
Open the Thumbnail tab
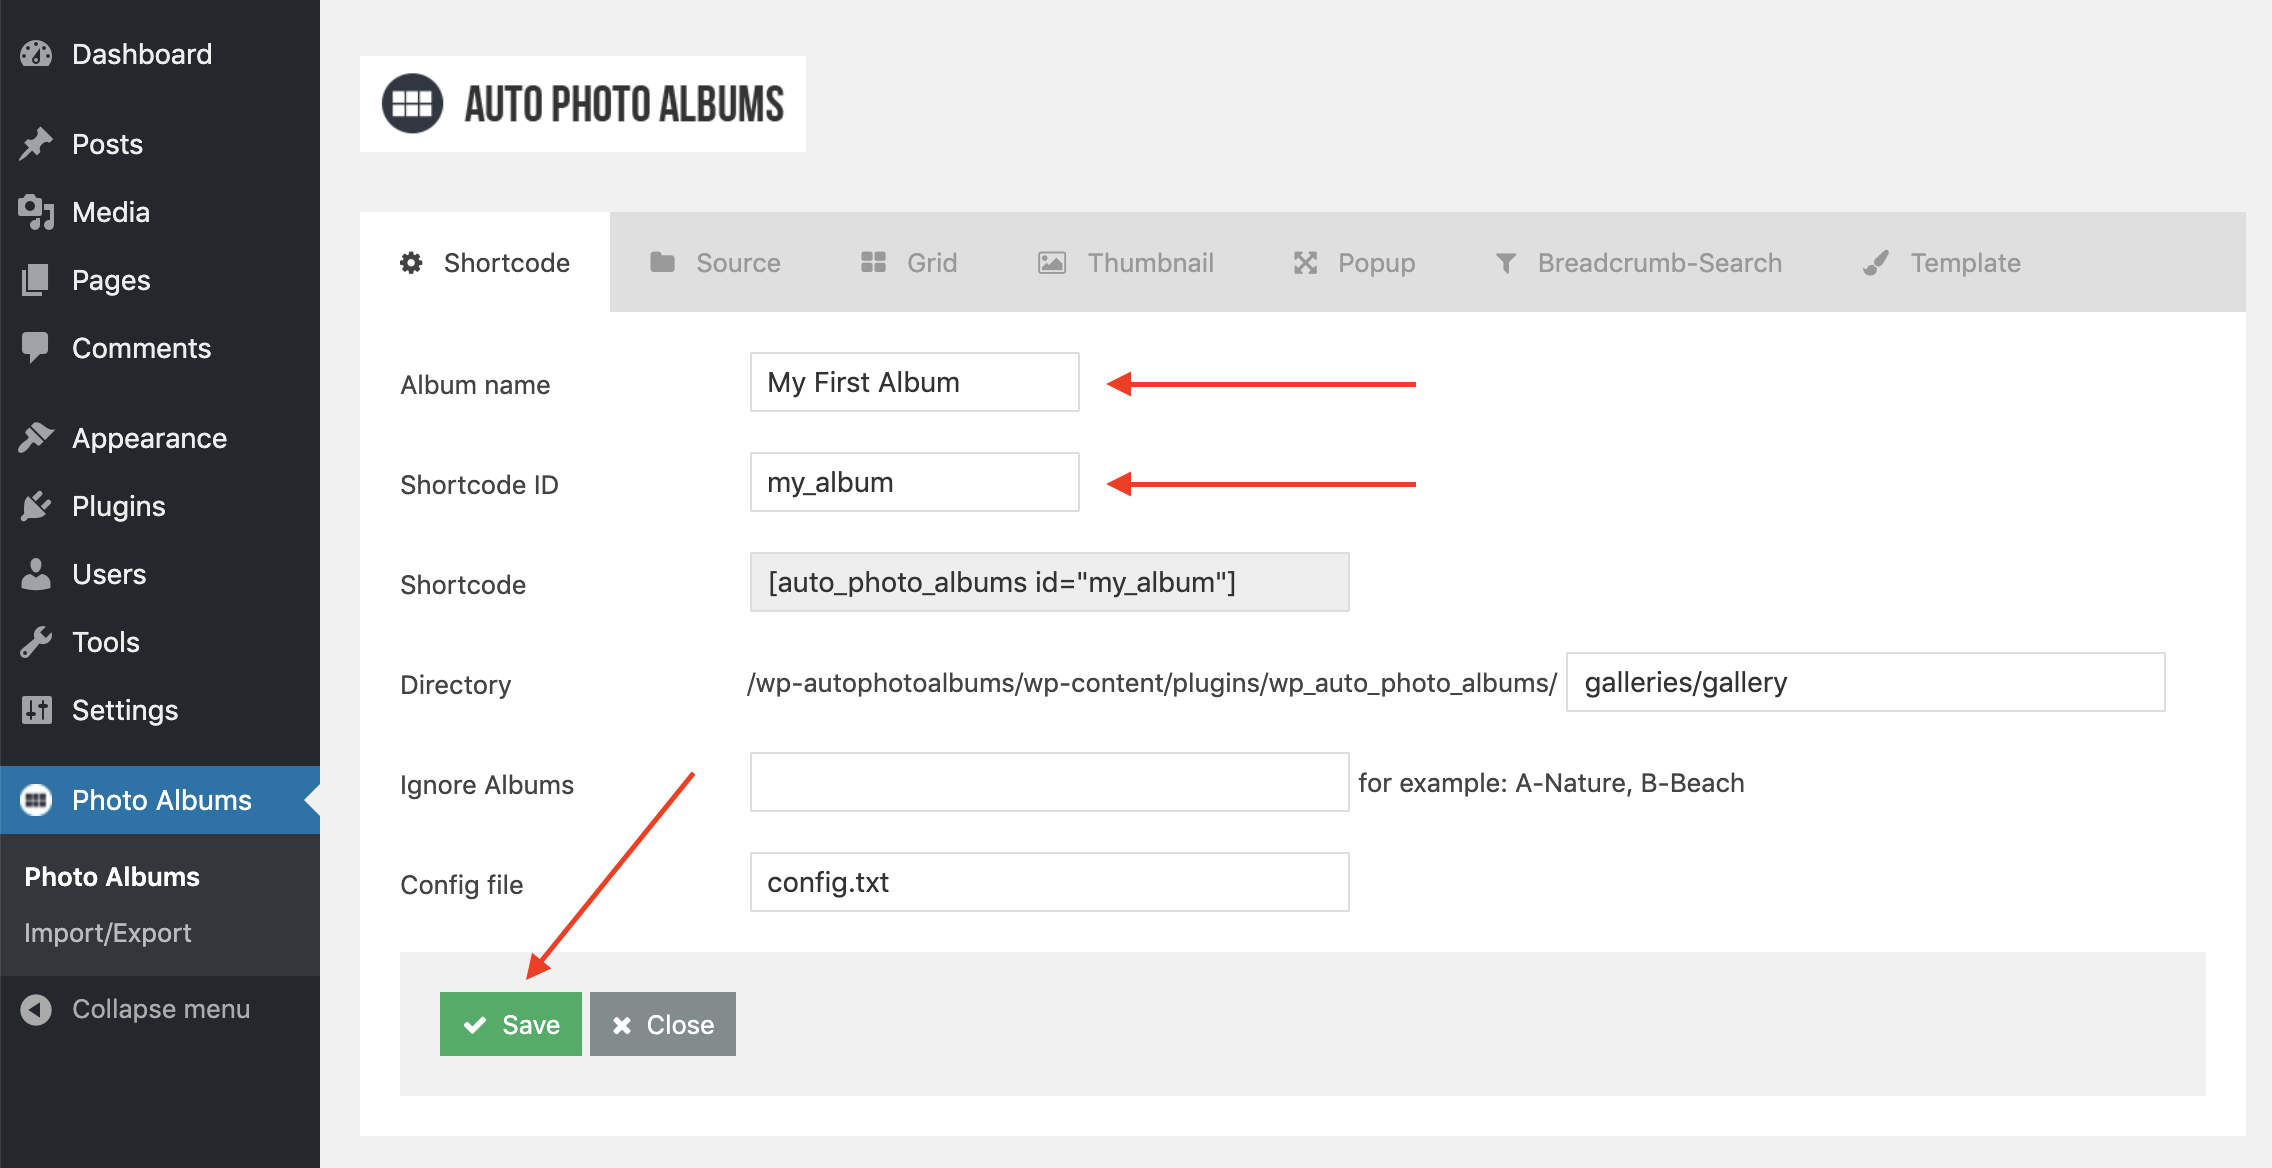[1126, 262]
